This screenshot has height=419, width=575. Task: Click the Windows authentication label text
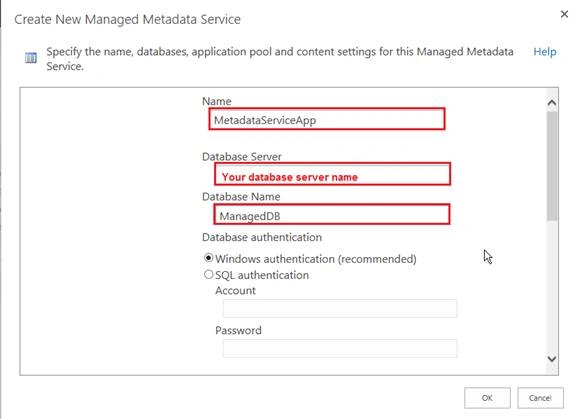pyautogui.click(x=316, y=259)
